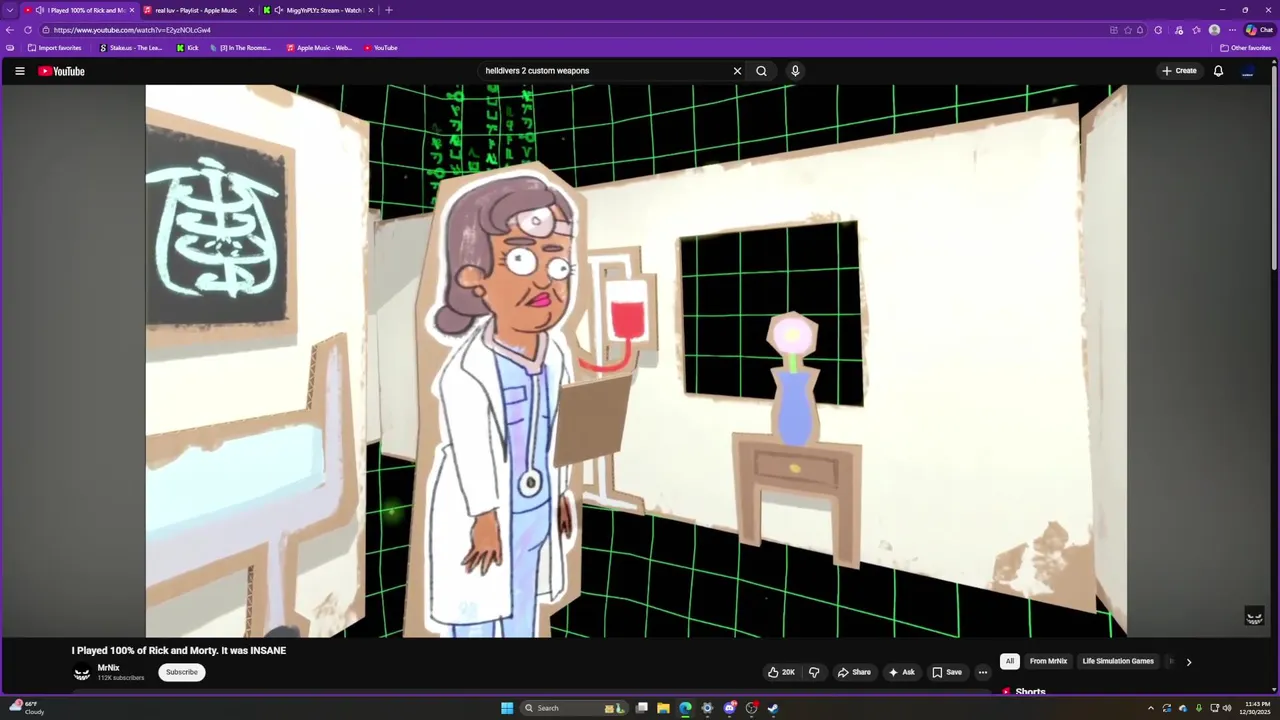The height and width of the screenshot is (720, 1280).
Task: Open the tab search dropdown arrow
Action: pos(10,10)
